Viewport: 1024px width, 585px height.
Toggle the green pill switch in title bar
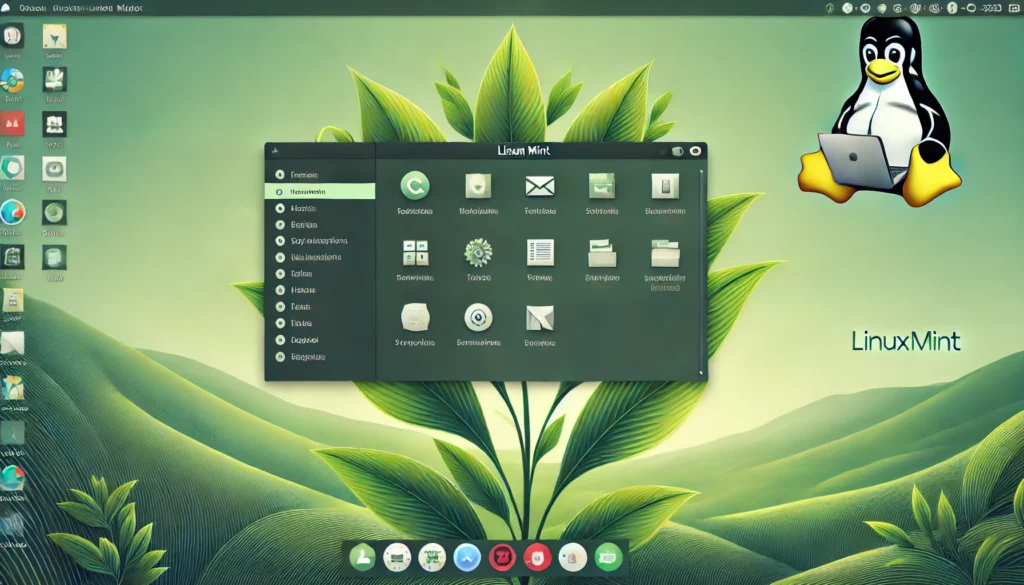click(677, 151)
